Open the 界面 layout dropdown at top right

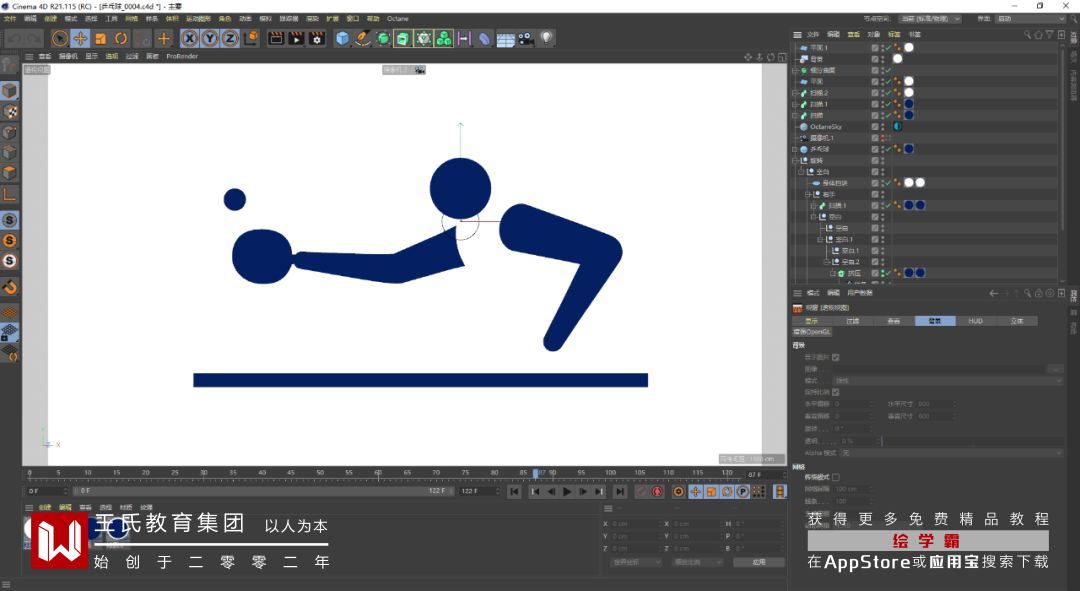(1028, 19)
